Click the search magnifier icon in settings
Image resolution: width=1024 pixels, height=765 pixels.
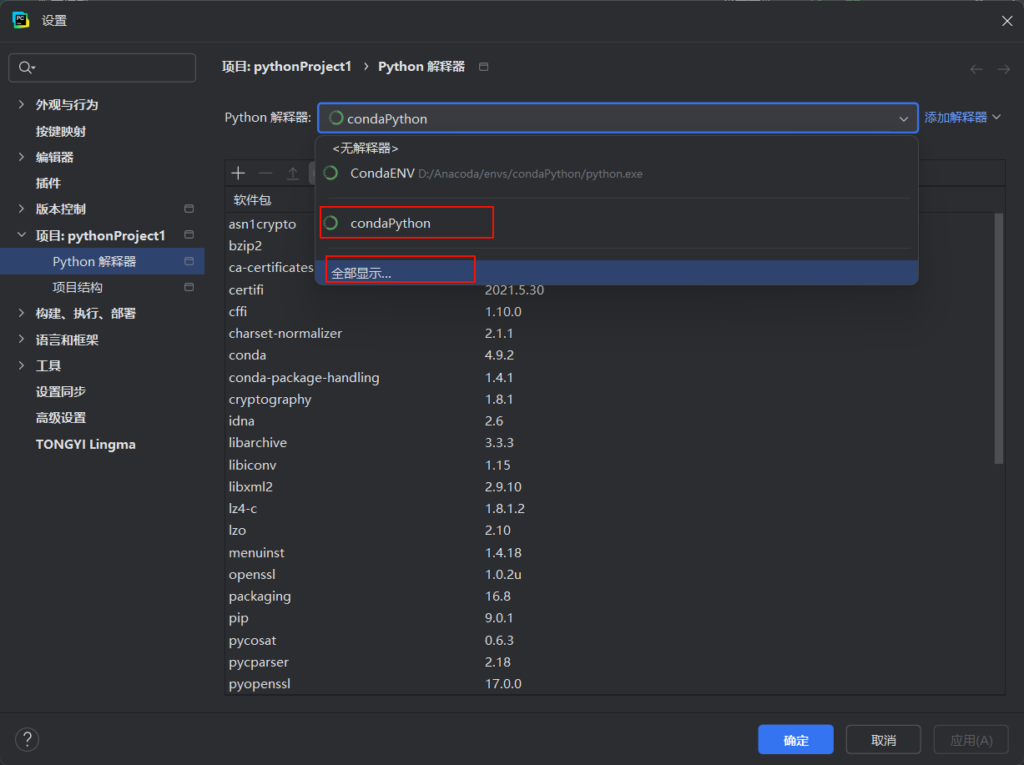click(26, 67)
